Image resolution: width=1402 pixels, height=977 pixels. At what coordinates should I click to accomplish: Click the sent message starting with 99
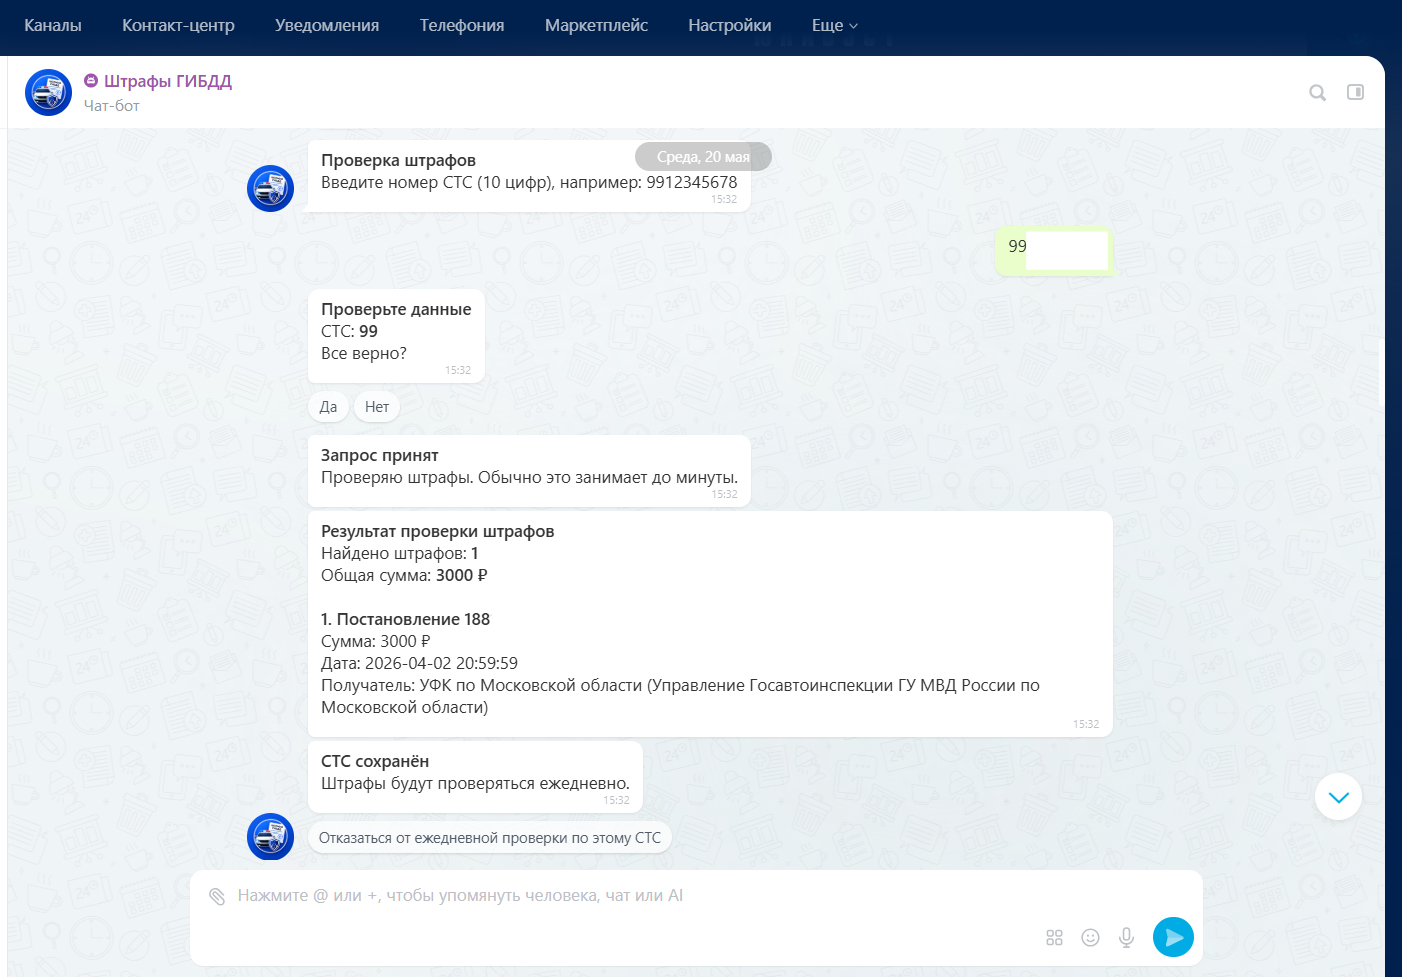tap(1054, 250)
